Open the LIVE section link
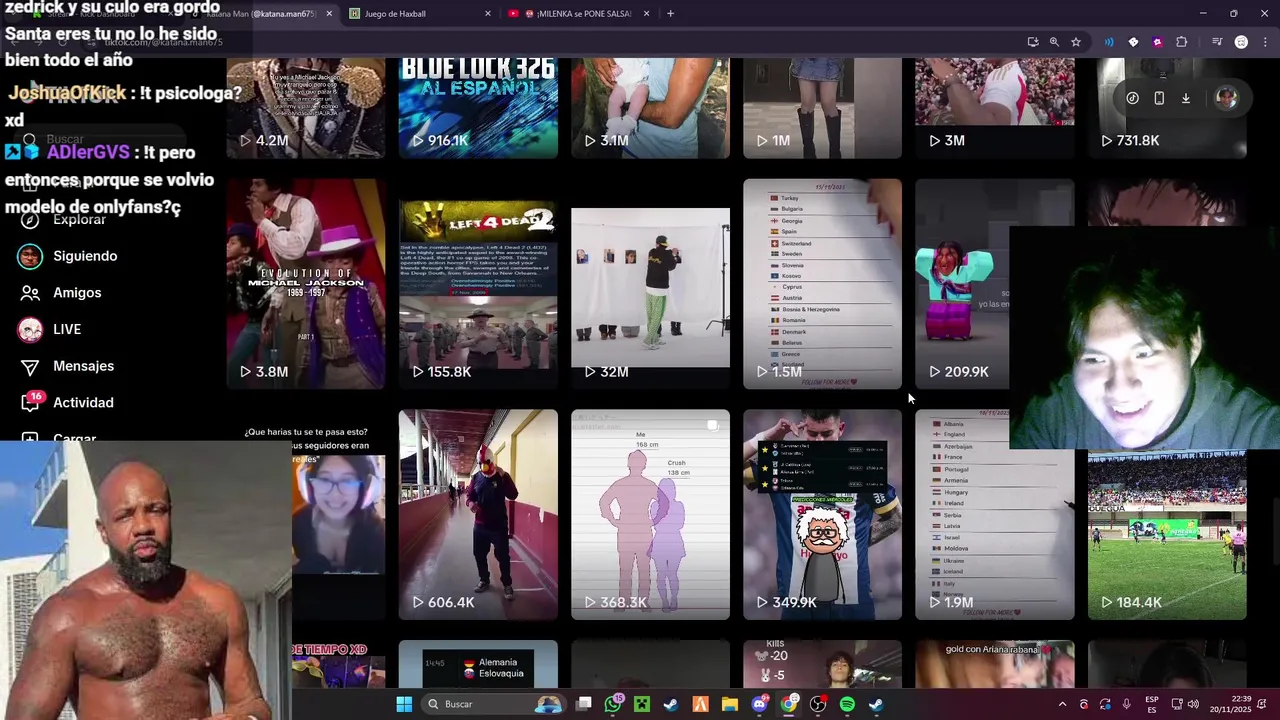Screen dimensions: 1280x720 67,329
